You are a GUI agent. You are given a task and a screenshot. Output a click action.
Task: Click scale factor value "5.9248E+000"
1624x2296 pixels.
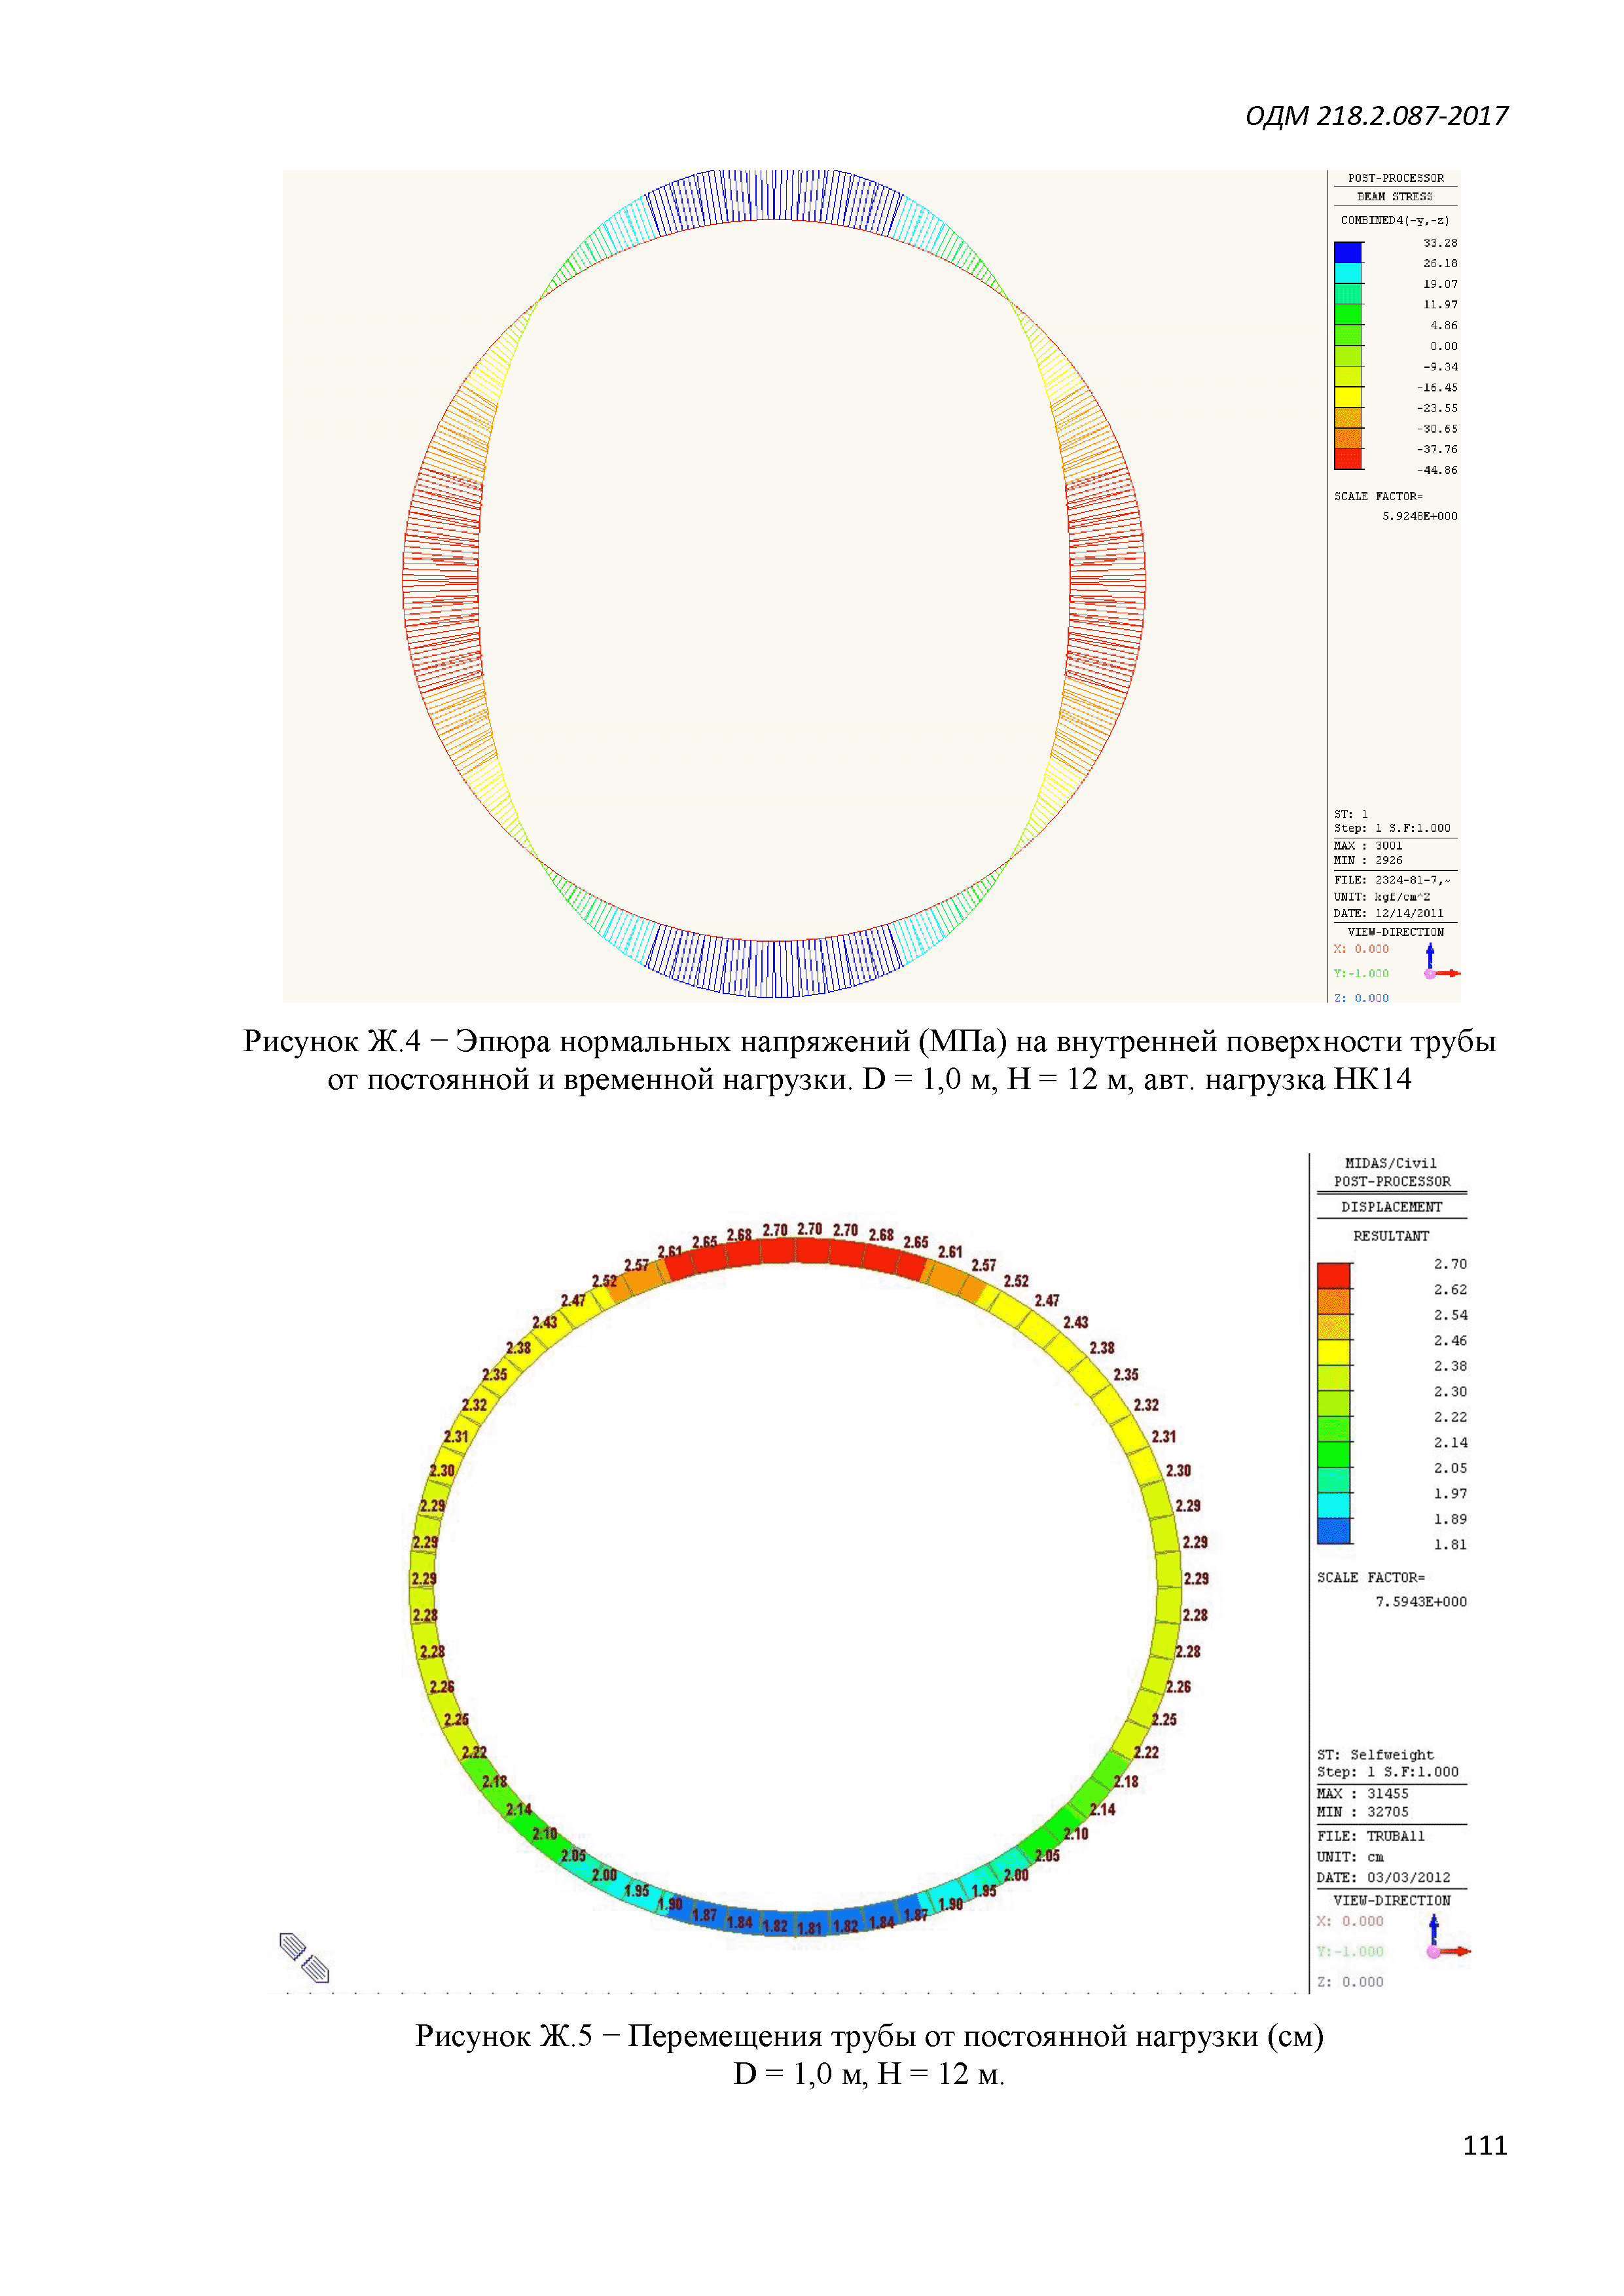pyautogui.click(x=1419, y=516)
